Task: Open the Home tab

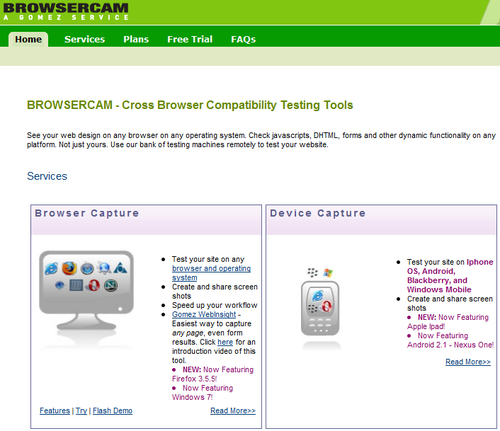Action: [28, 39]
